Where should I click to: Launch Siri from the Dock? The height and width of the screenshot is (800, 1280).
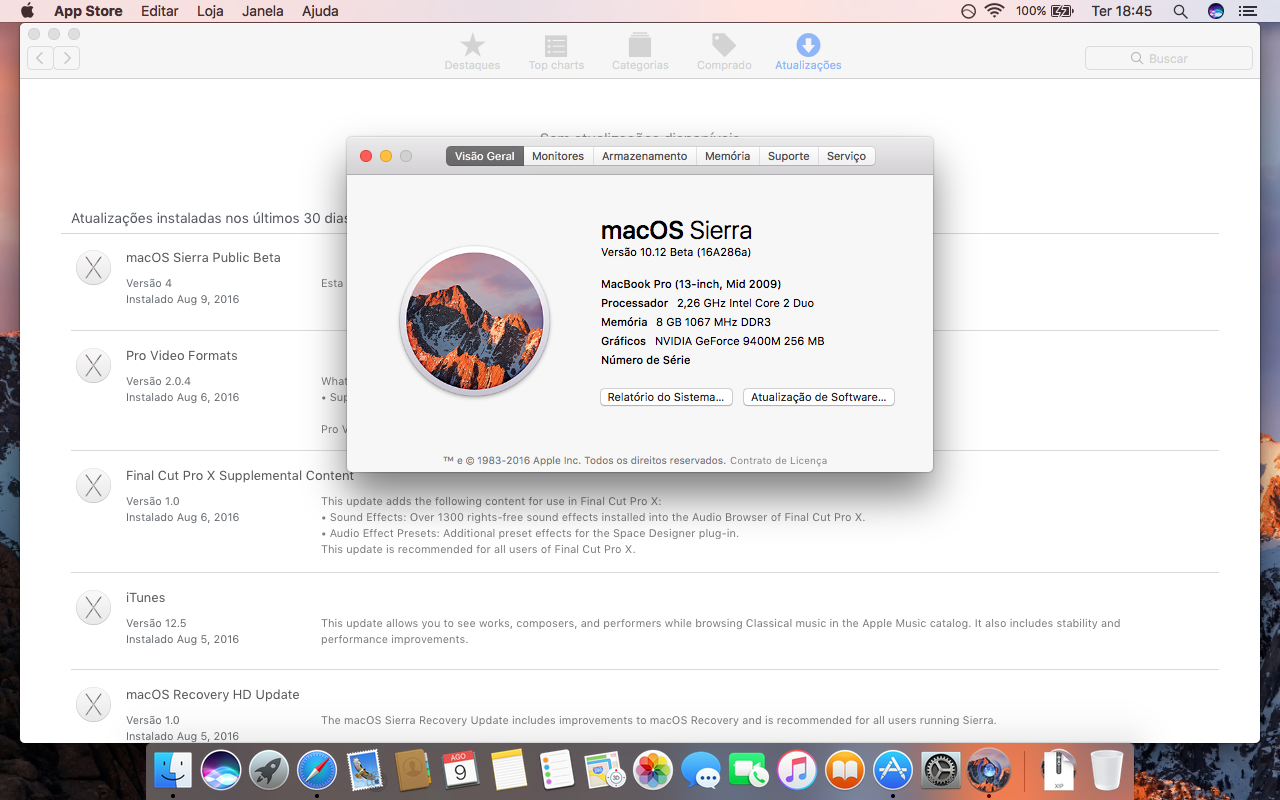(221, 770)
